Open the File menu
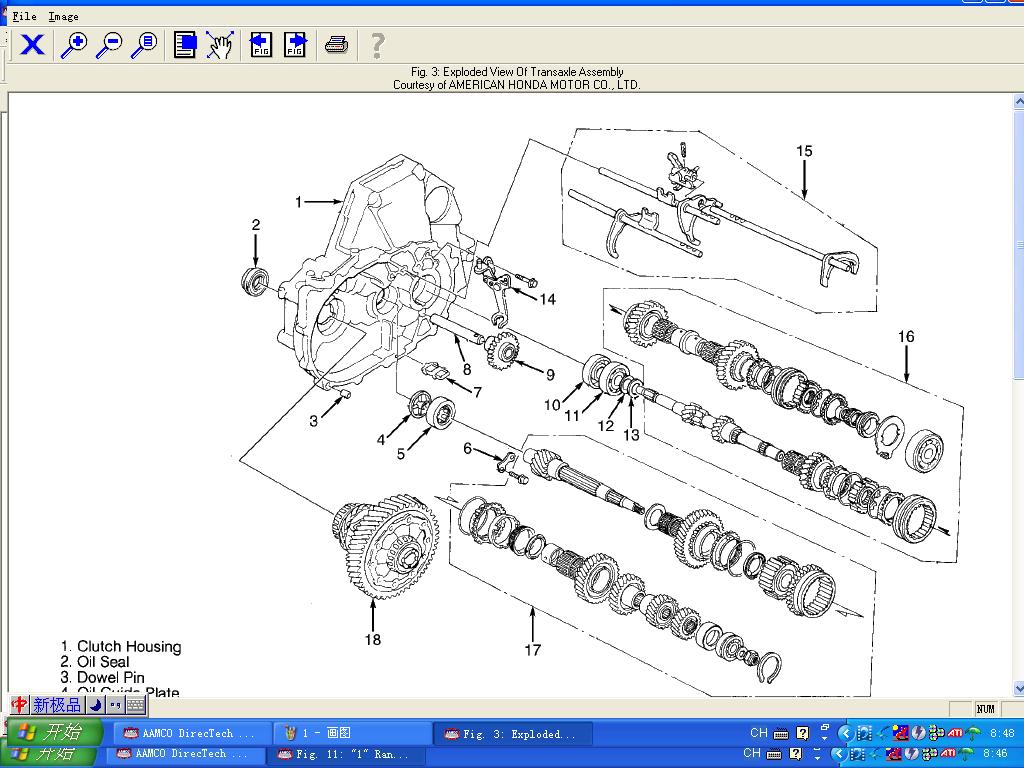Viewport: 1024px width, 768px height. pyautogui.click(x=24, y=16)
